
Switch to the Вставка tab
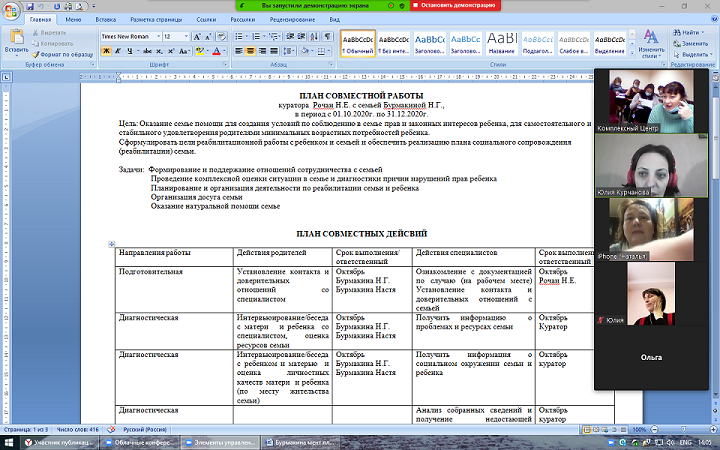coord(106,19)
